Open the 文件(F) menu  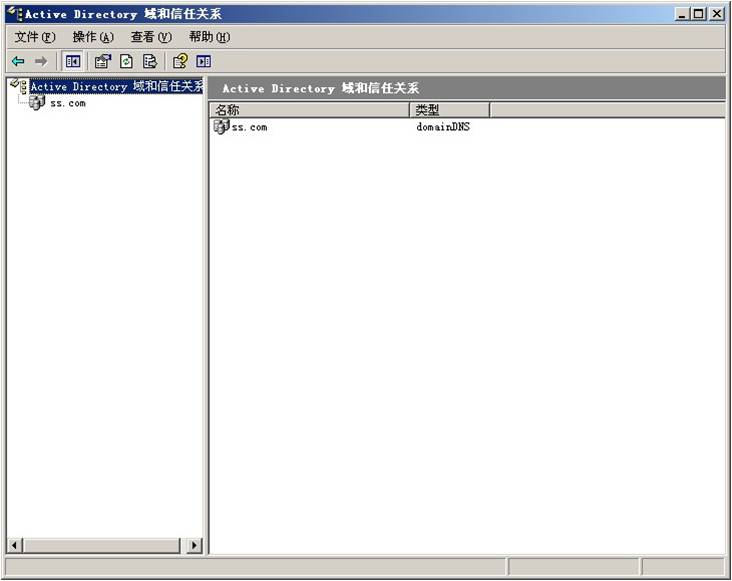coord(35,37)
